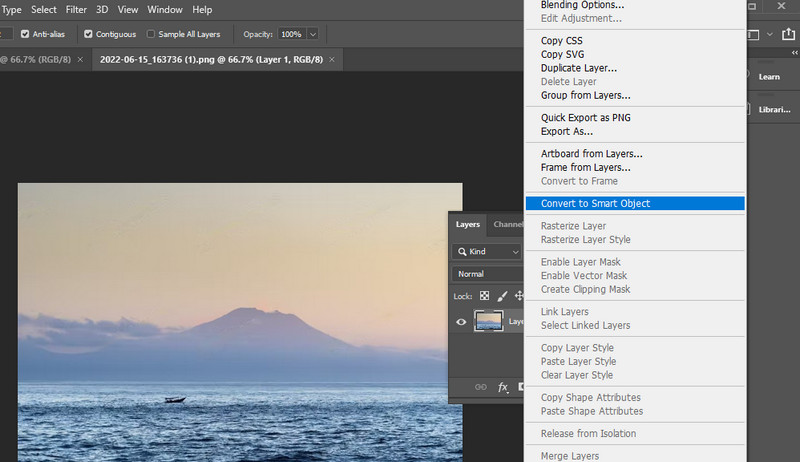
Task: Click the lock image pixels brush icon
Action: point(503,296)
